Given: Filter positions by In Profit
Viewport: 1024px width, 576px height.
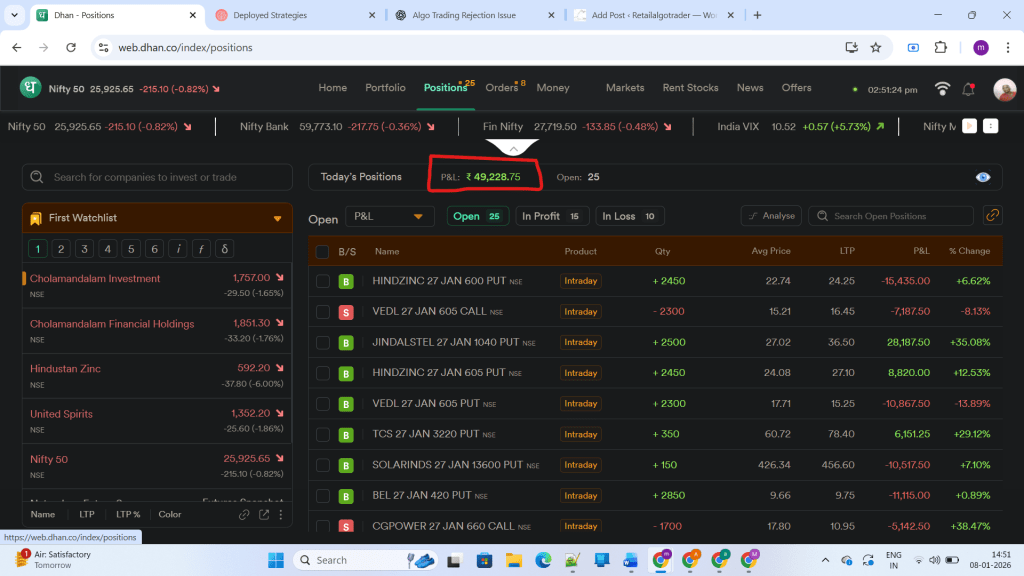Looking at the screenshot, I should [x=552, y=216].
